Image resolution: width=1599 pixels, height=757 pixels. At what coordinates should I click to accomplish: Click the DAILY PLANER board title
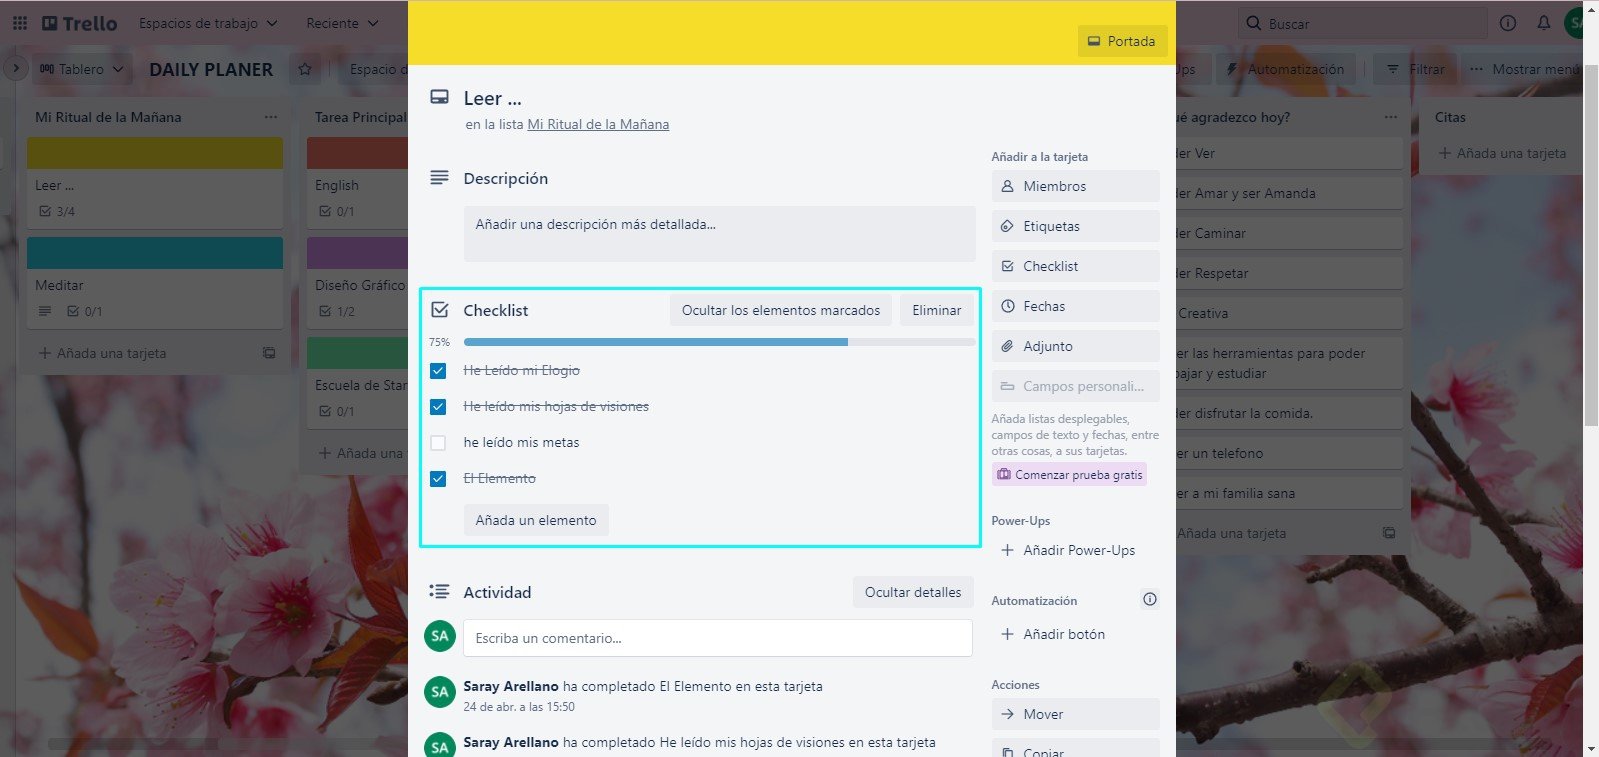211,69
